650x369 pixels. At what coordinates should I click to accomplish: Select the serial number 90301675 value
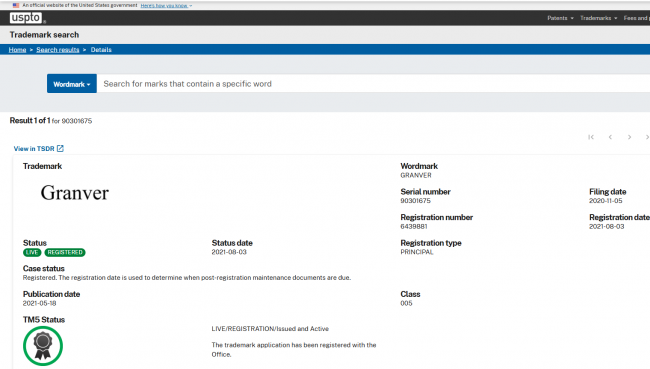(415, 201)
